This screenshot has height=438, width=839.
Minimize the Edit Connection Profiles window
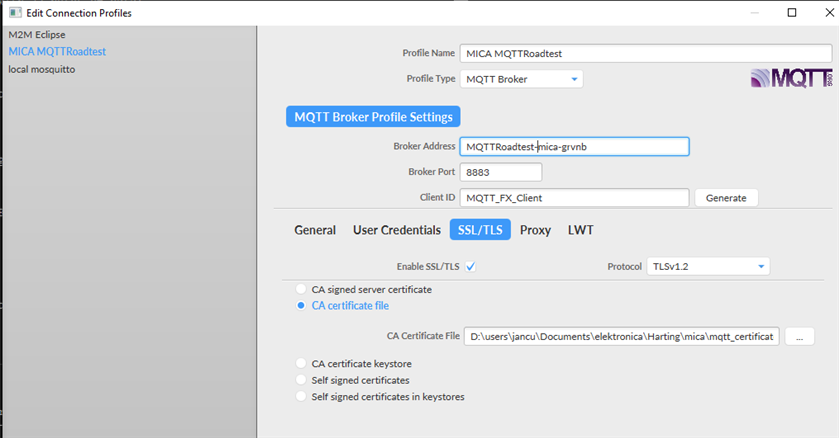tap(754, 12)
